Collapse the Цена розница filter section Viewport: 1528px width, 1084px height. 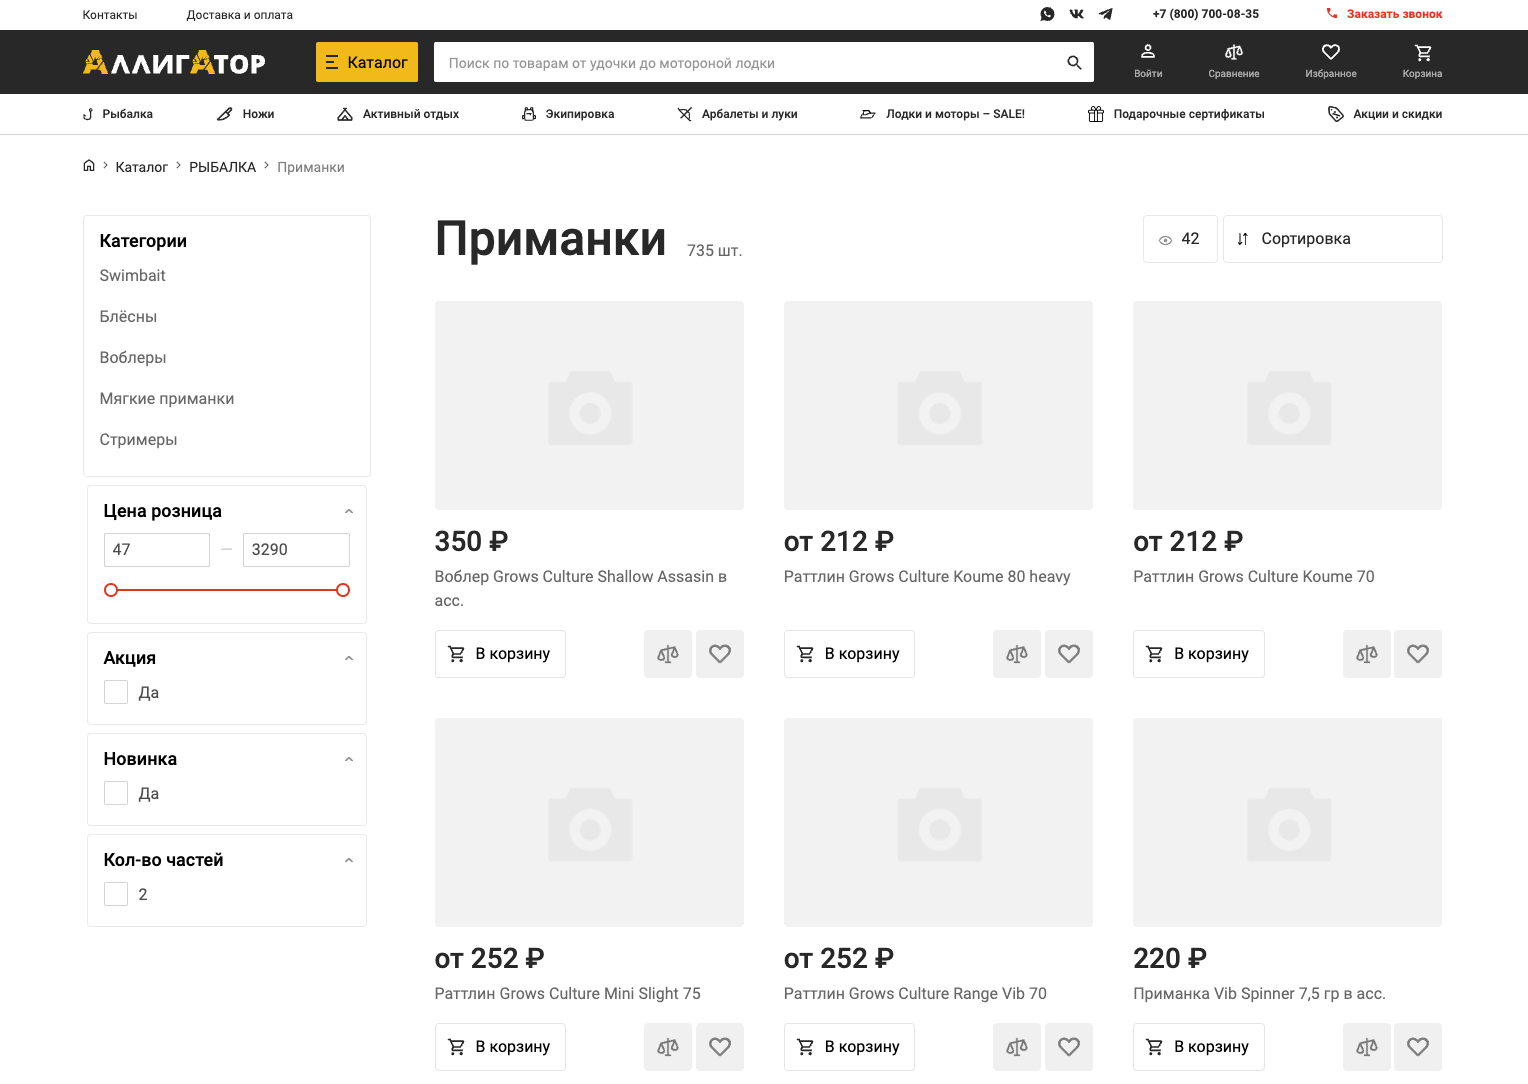(x=349, y=511)
